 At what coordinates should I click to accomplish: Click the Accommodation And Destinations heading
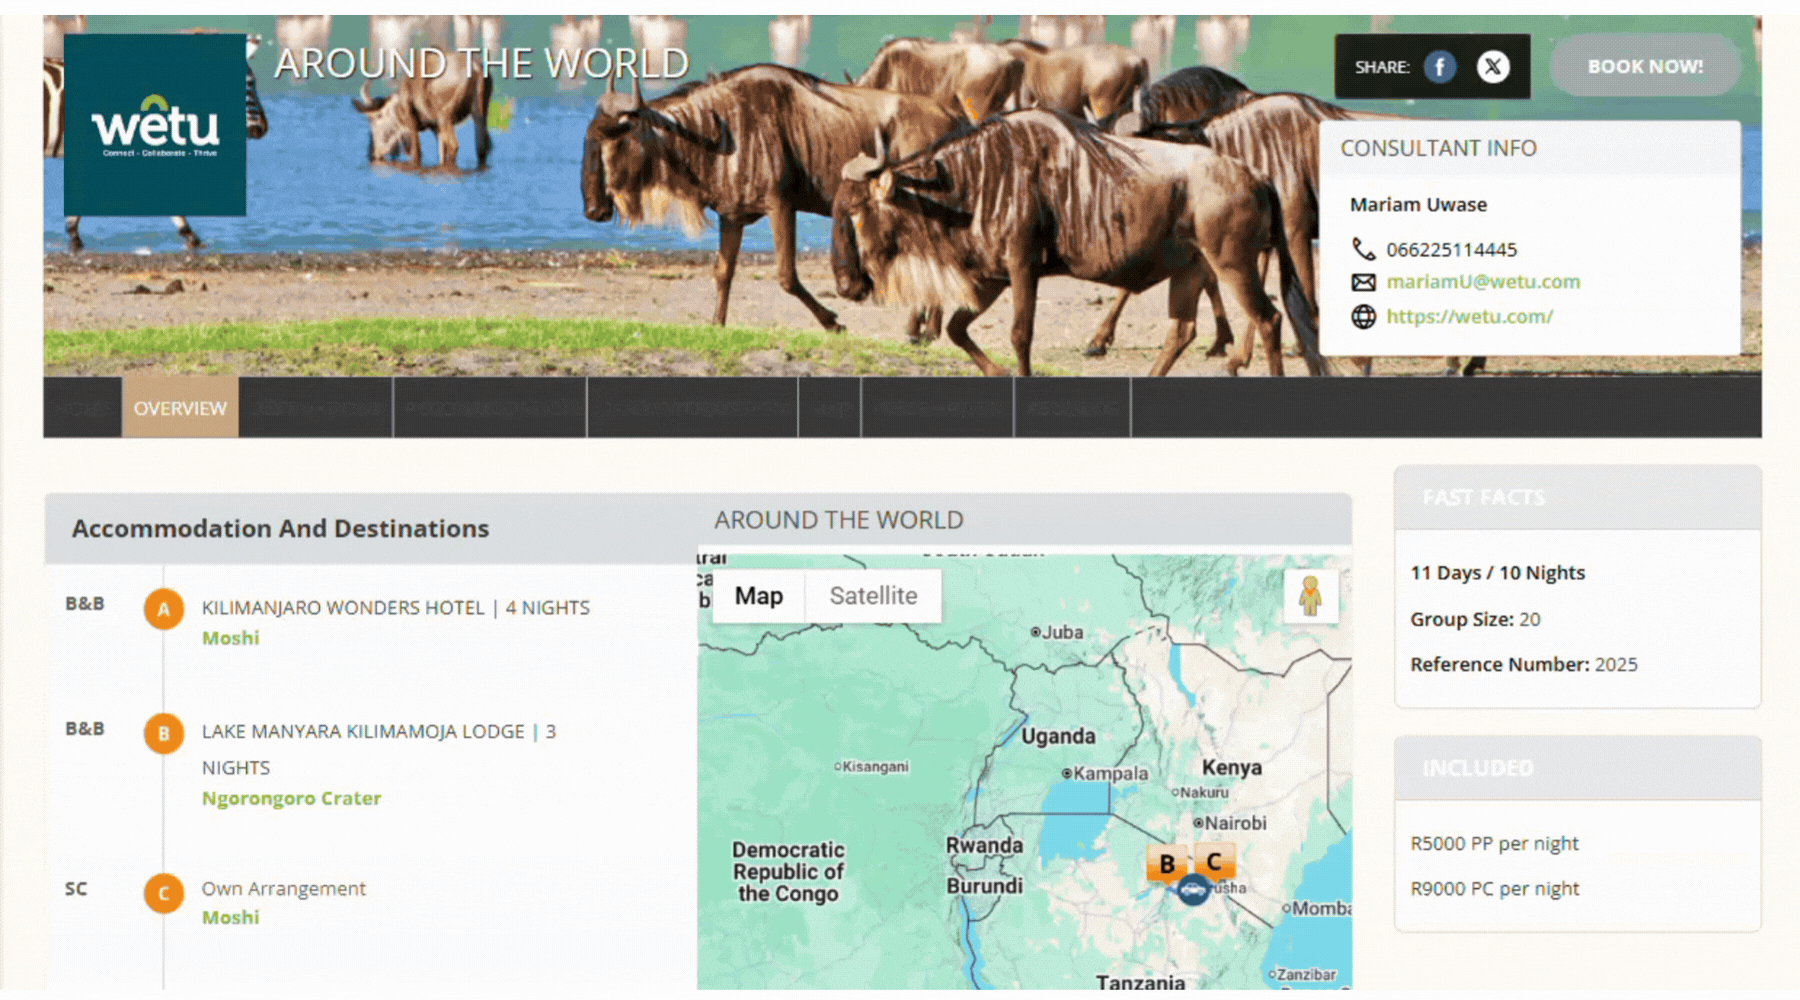coord(280,528)
